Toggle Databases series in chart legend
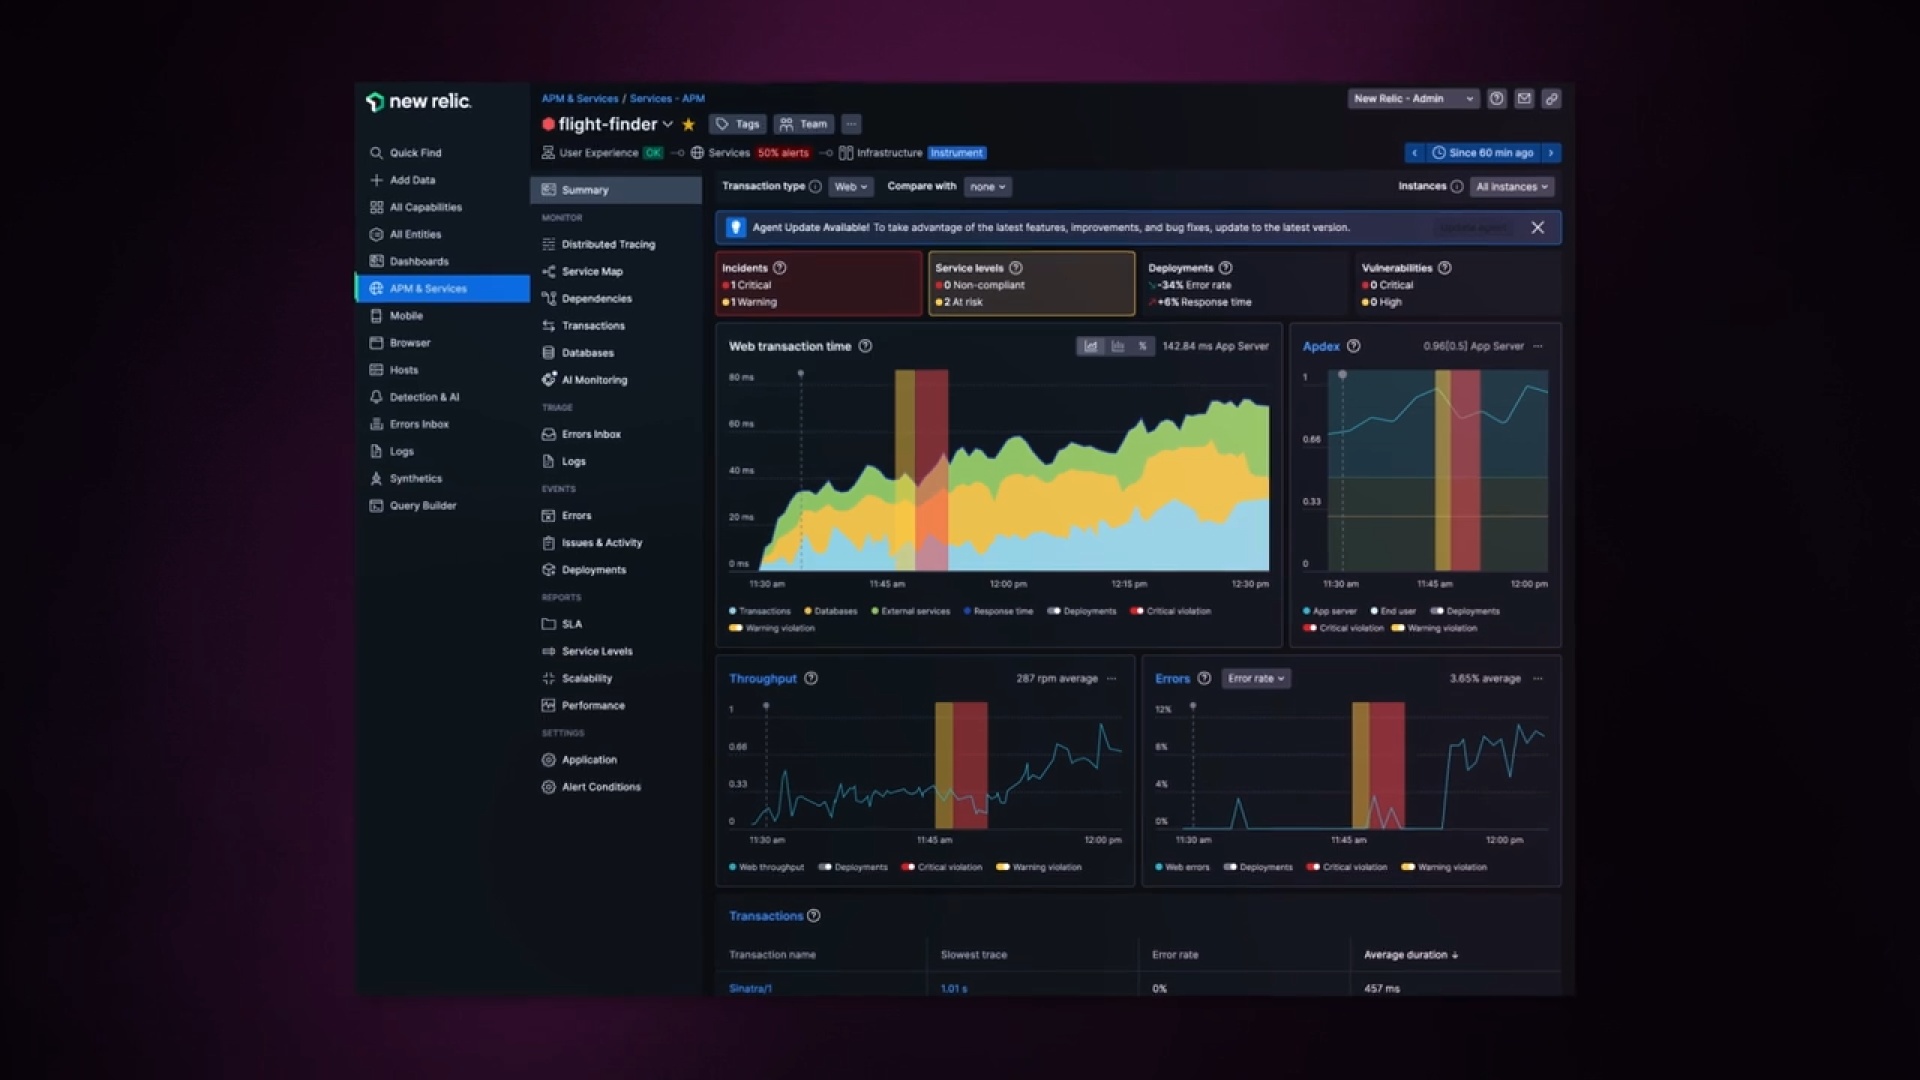 (x=831, y=611)
